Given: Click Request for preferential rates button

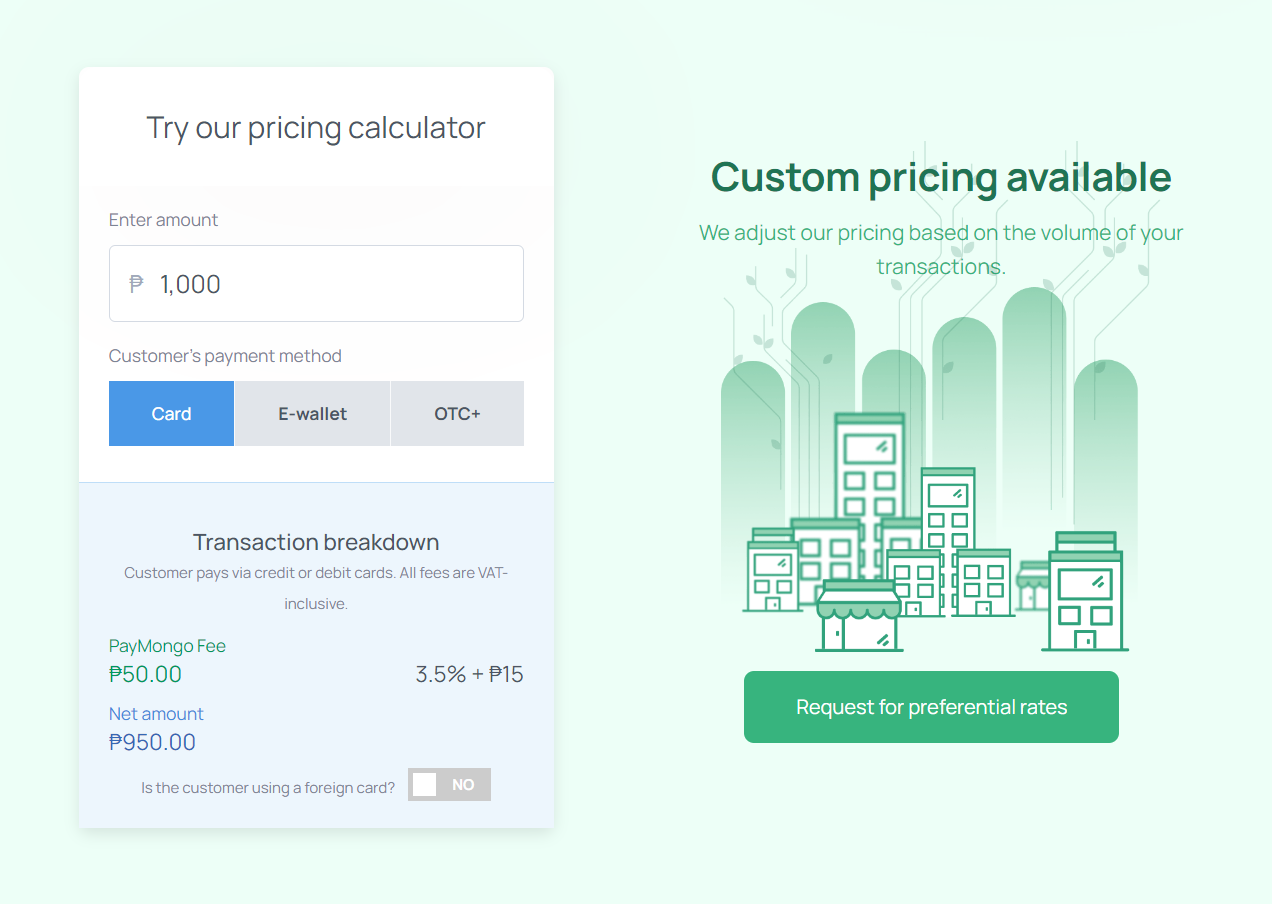Looking at the screenshot, I should point(931,707).
